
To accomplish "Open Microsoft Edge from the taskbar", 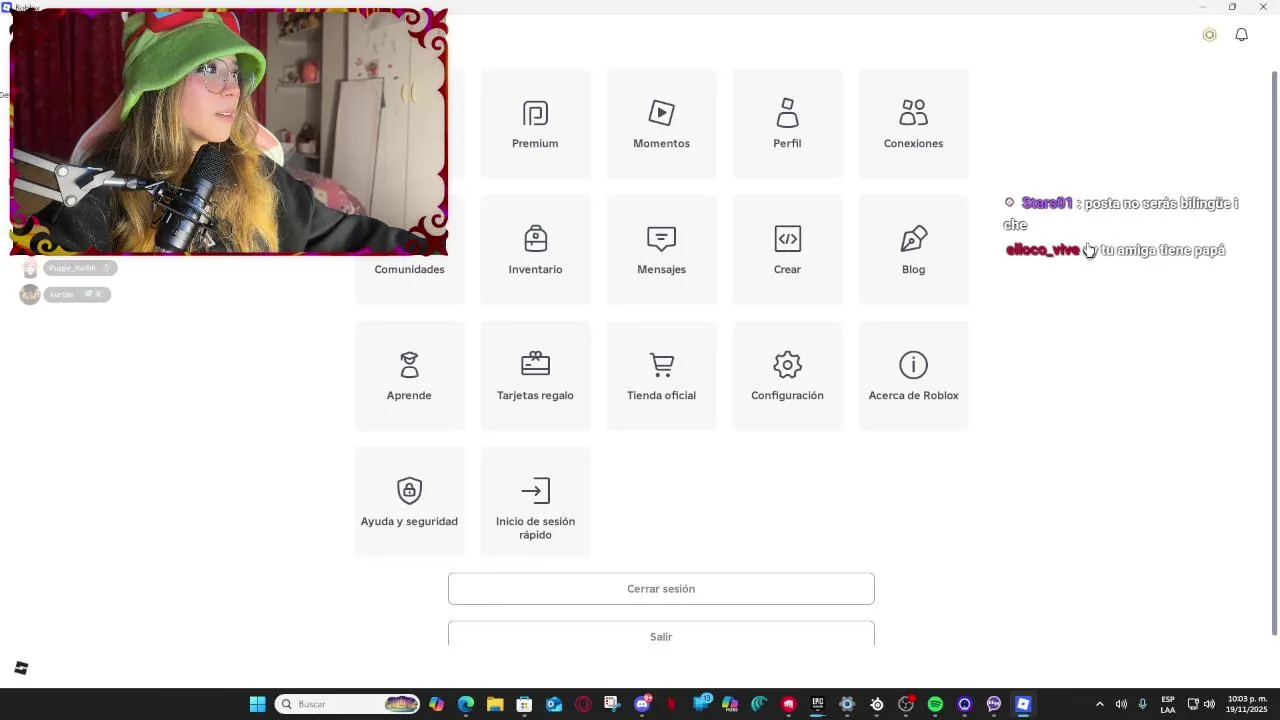I will pos(466,704).
